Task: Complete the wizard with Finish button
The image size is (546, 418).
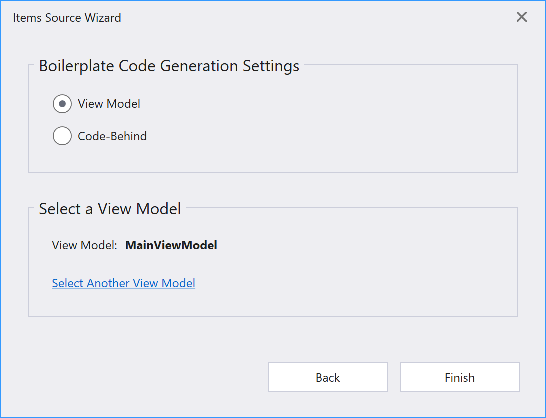Action: click(x=460, y=377)
